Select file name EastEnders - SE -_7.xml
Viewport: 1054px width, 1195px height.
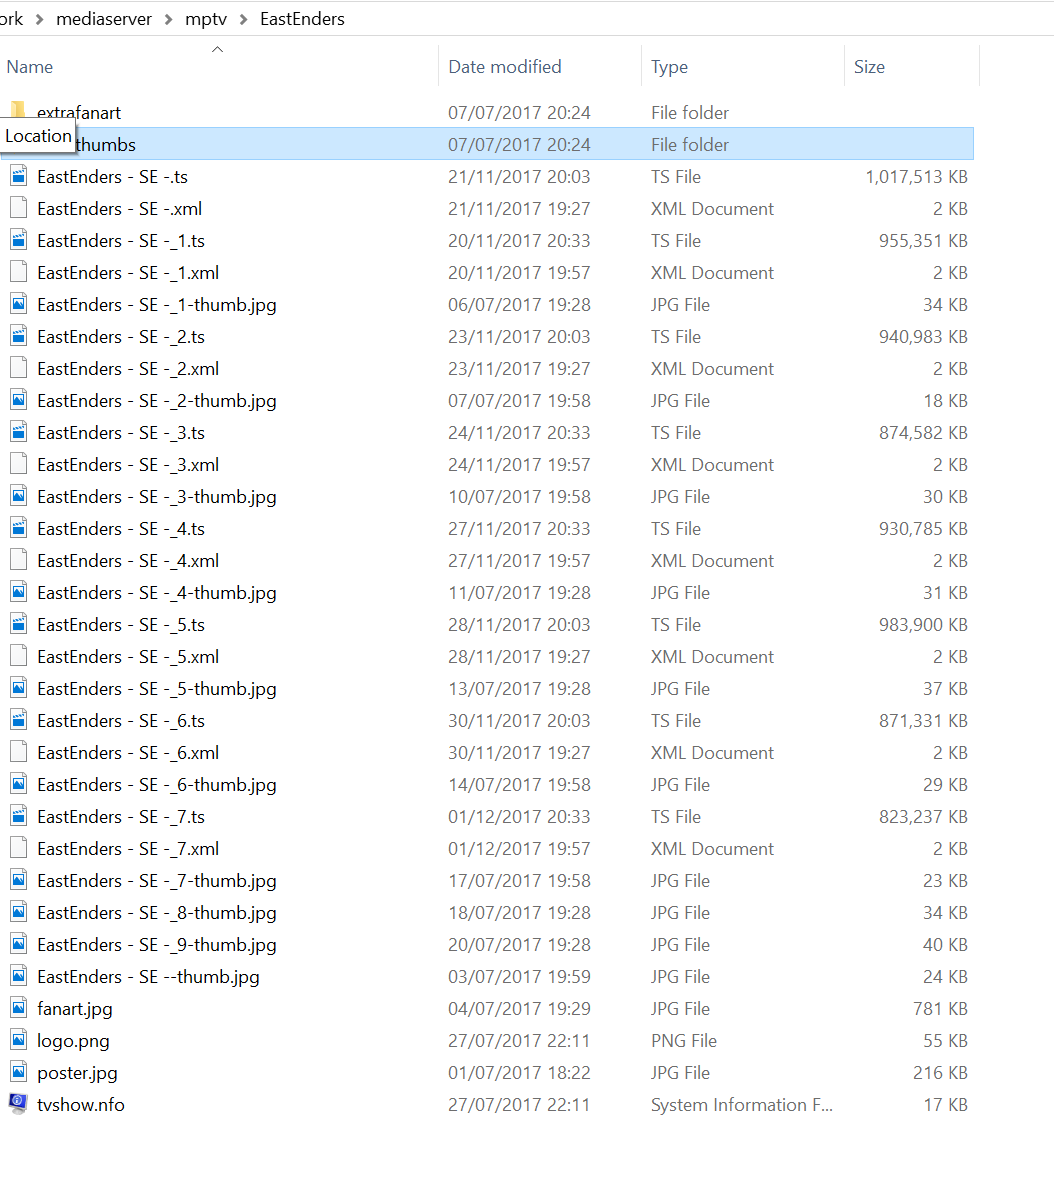[x=128, y=849]
